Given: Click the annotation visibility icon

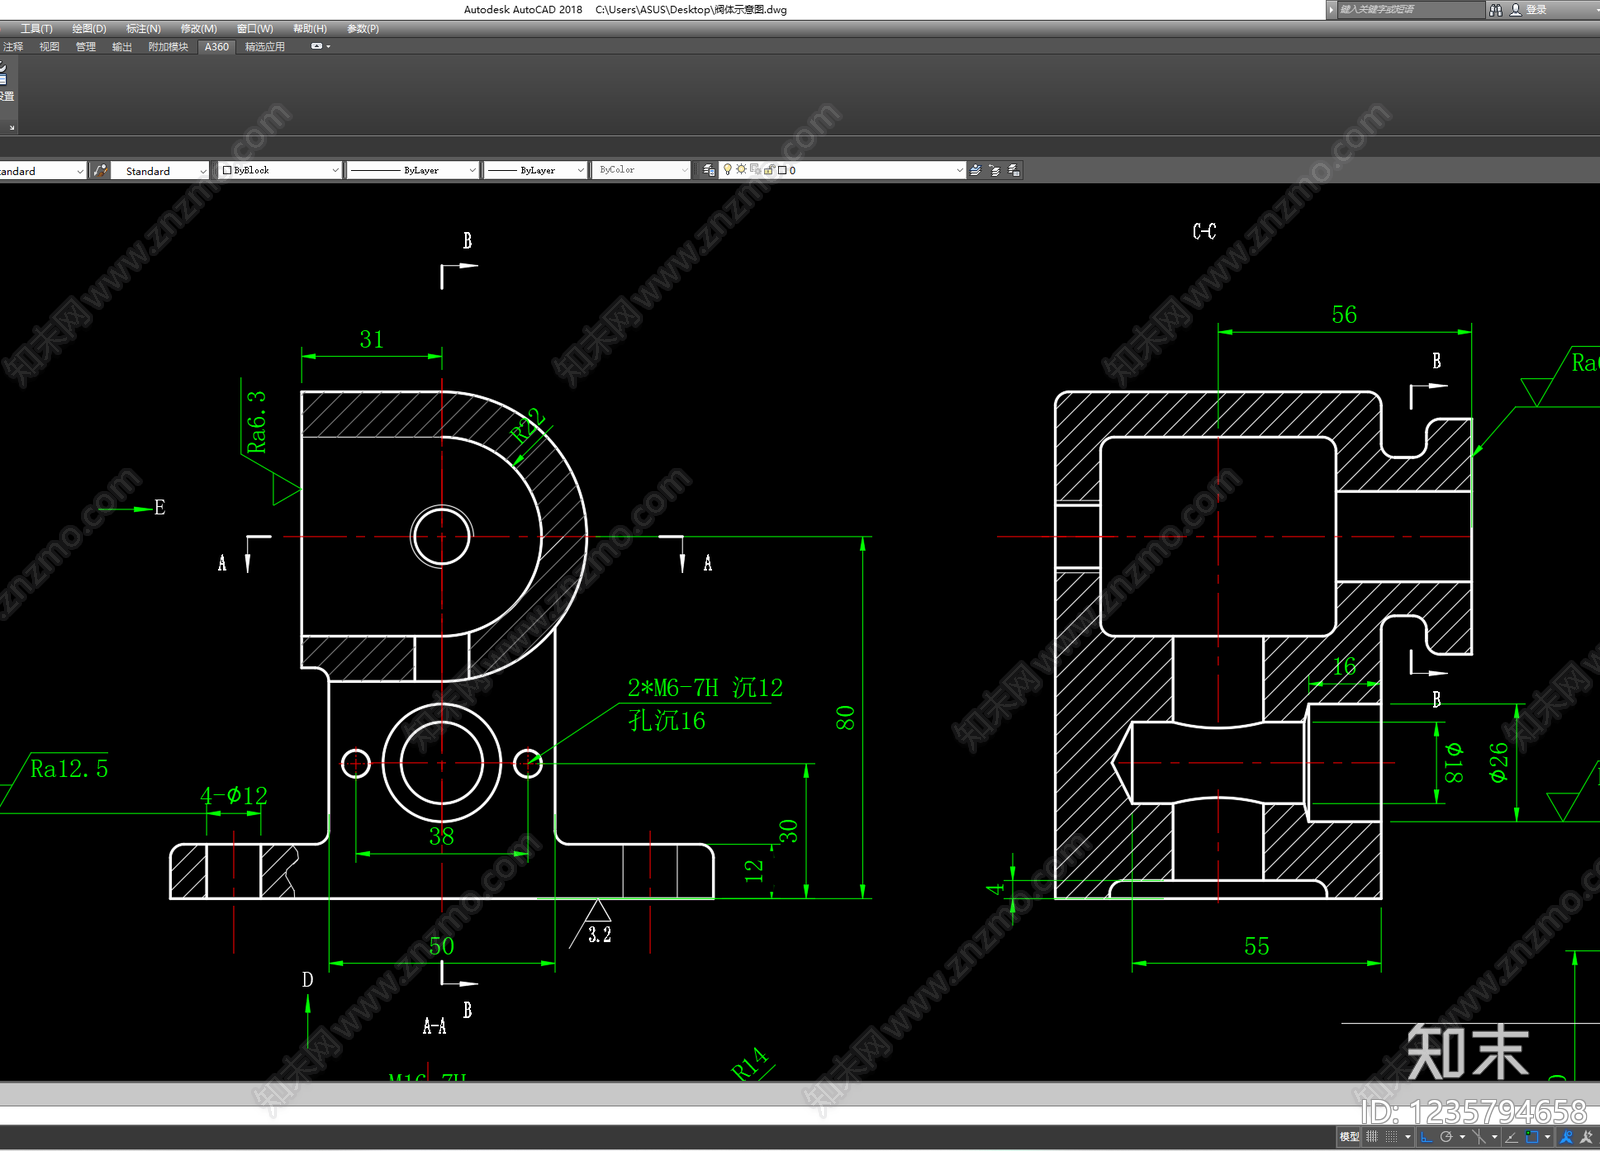Looking at the screenshot, I should (1566, 1137).
